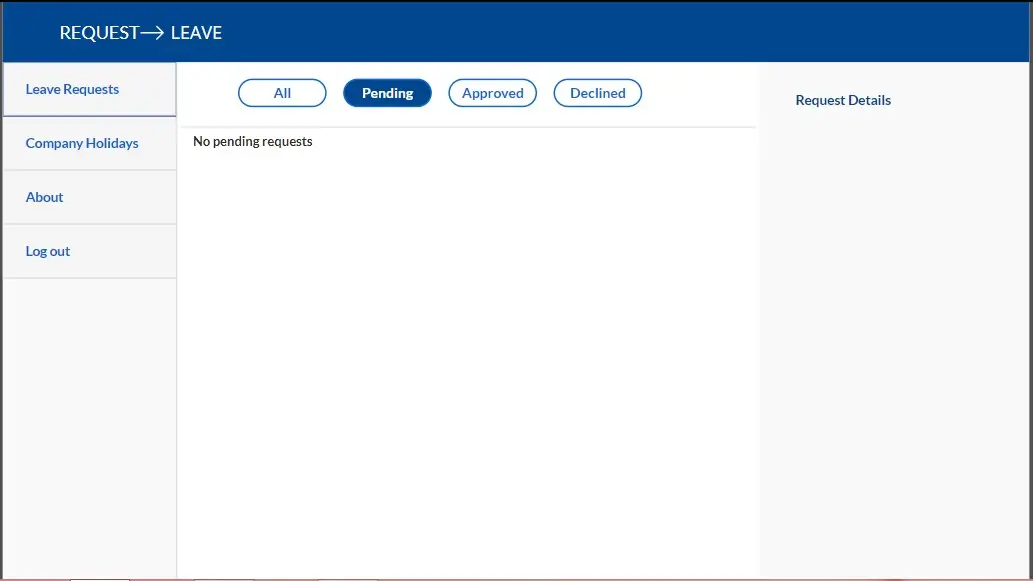Open the Leave Requests sidebar item
Image resolution: width=1033 pixels, height=581 pixels.
[x=90, y=90]
